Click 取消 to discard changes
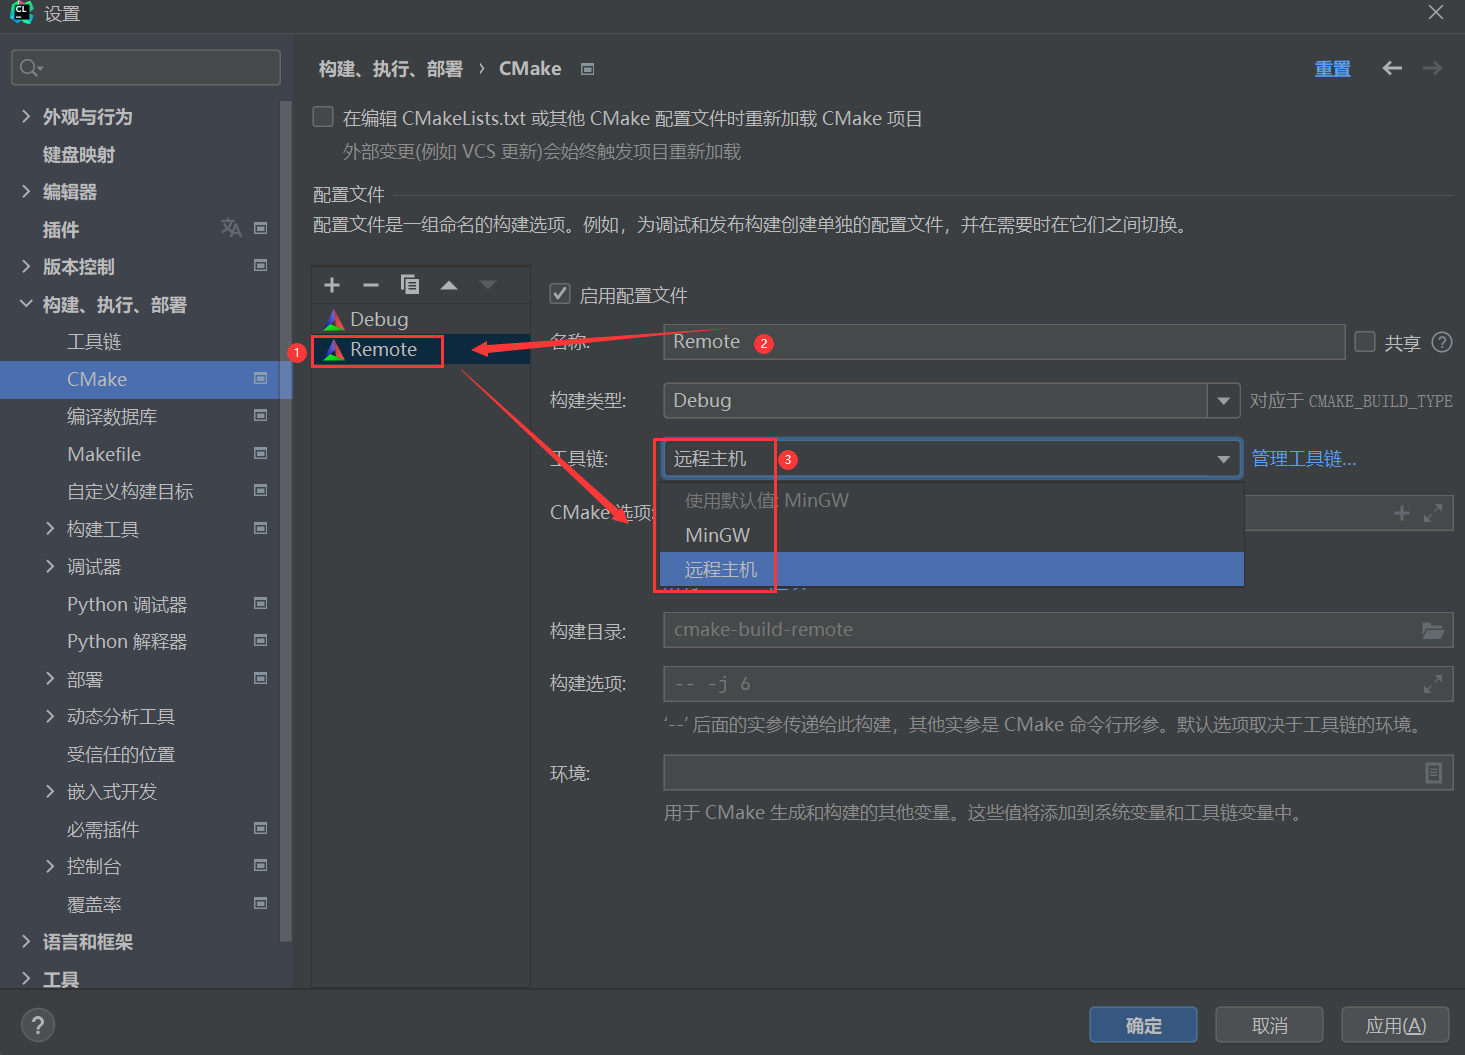Viewport: 1465px width, 1055px height. pyautogui.click(x=1269, y=1025)
